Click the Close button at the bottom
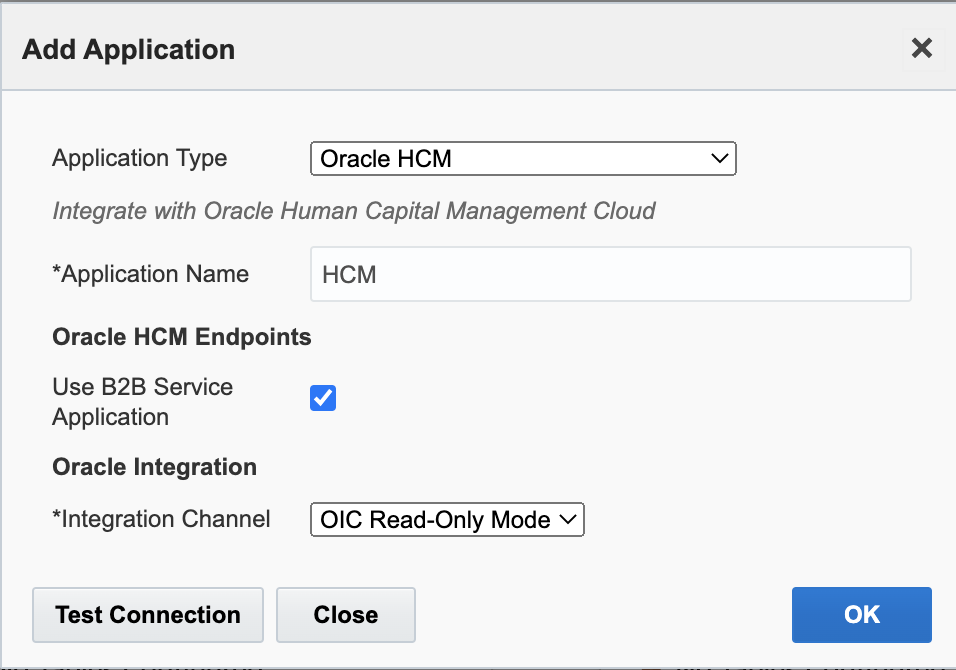956x670 pixels. (345, 615)
